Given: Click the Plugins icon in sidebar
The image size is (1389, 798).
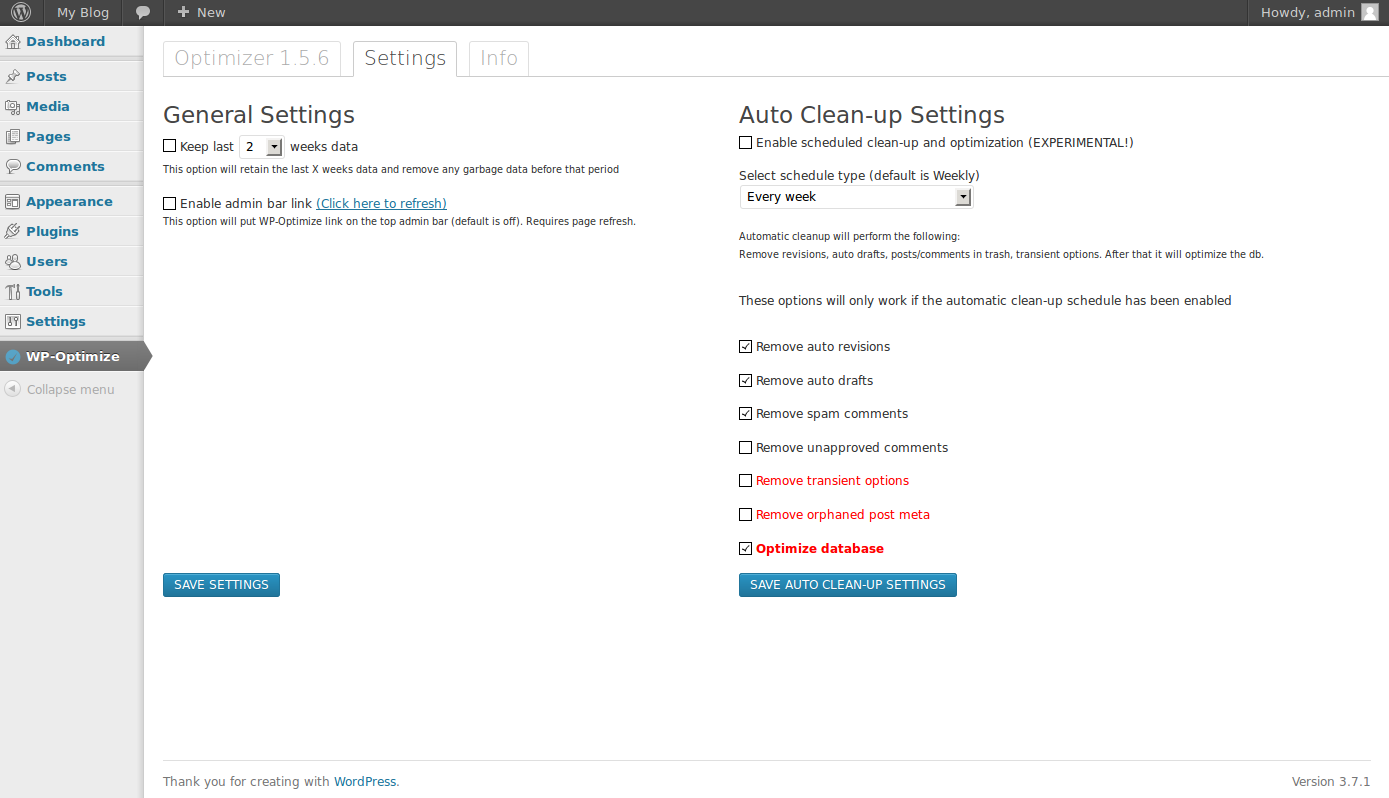Looking at the screenshot, I should pyautogui.click(x=13, y=232).
